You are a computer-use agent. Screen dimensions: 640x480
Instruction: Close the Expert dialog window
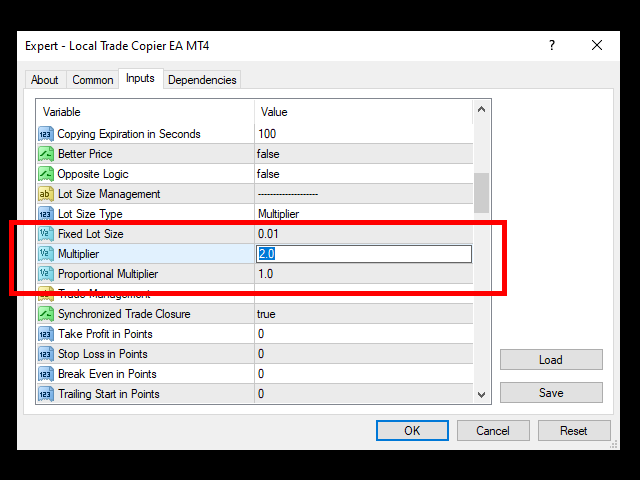pos(597,45)
